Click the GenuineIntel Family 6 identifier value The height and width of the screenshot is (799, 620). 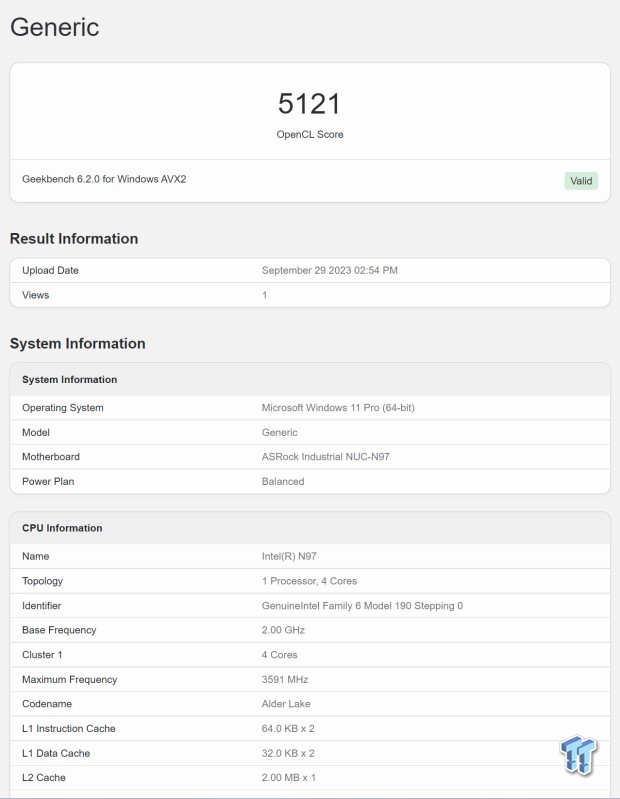362,606
